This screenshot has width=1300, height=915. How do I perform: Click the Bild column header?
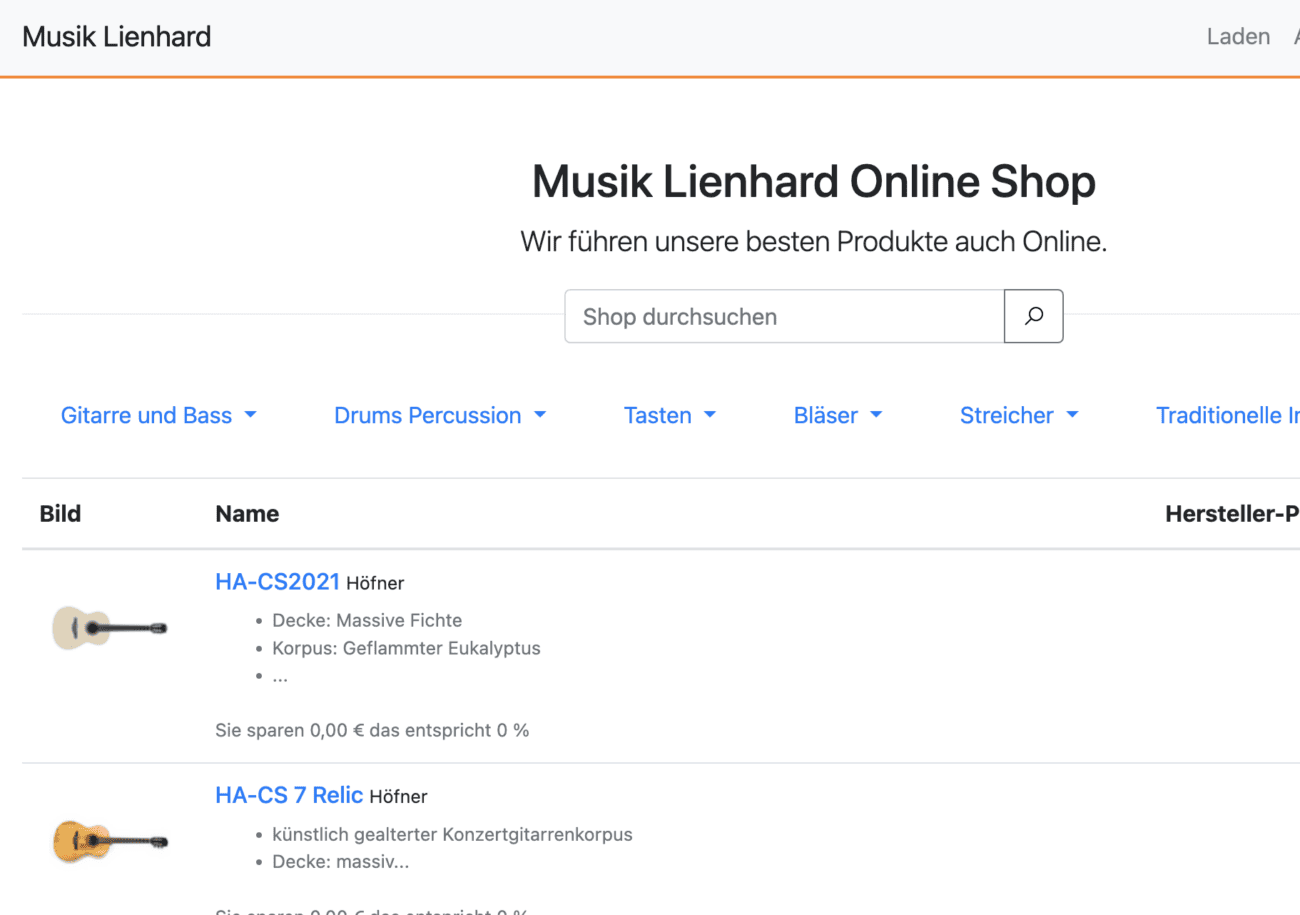60,514
